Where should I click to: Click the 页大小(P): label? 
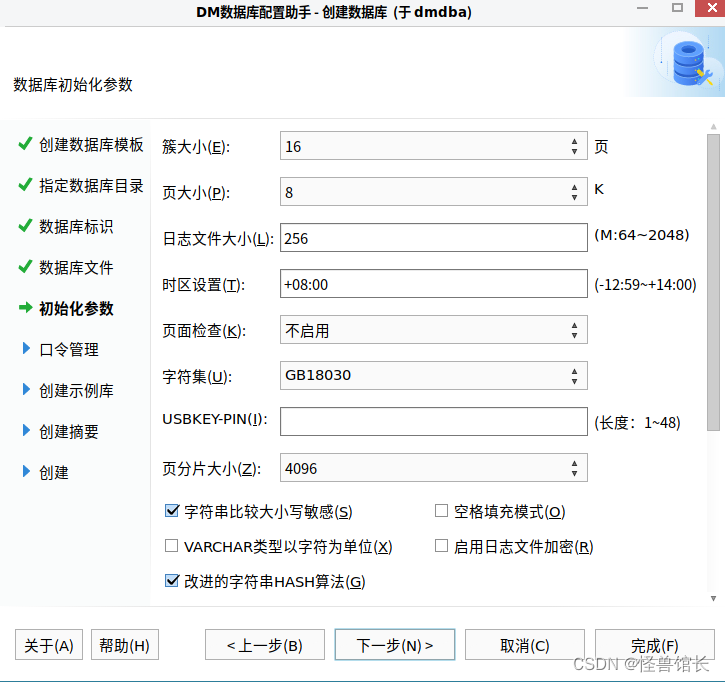pyautogui.click(x=196, y=193)
